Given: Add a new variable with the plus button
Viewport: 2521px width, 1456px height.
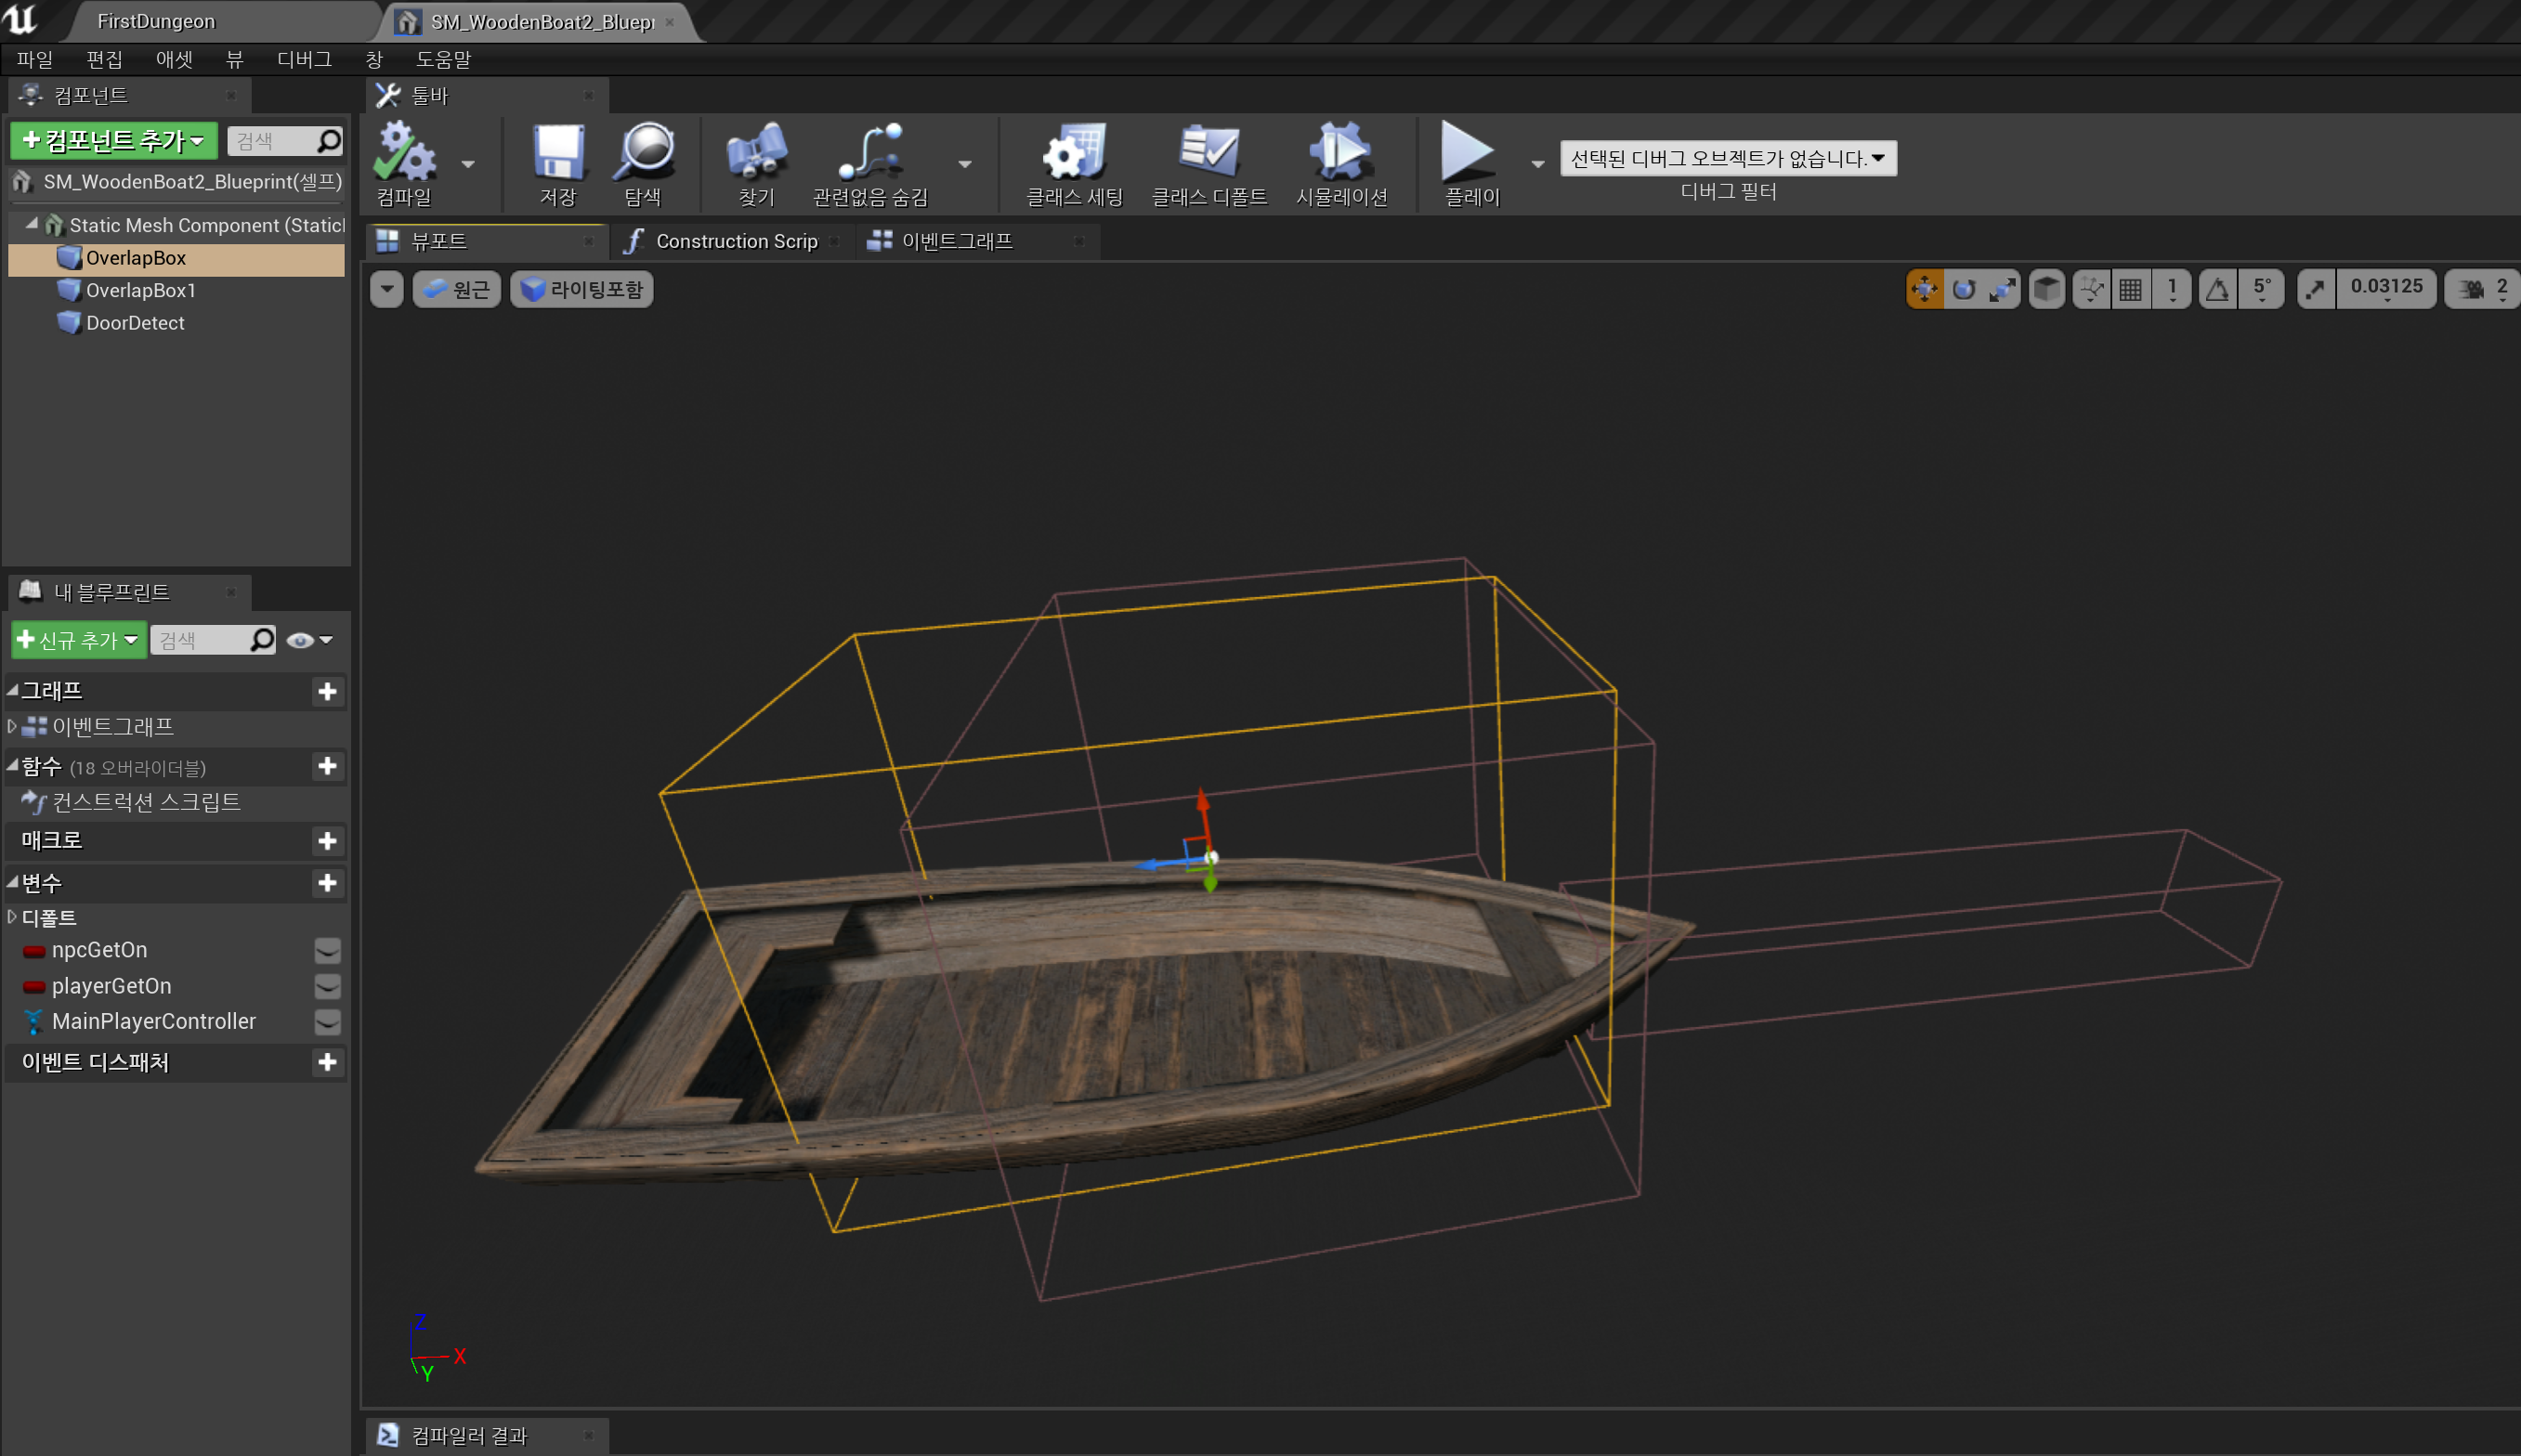Looking at the screenshot, I should 327,883.
